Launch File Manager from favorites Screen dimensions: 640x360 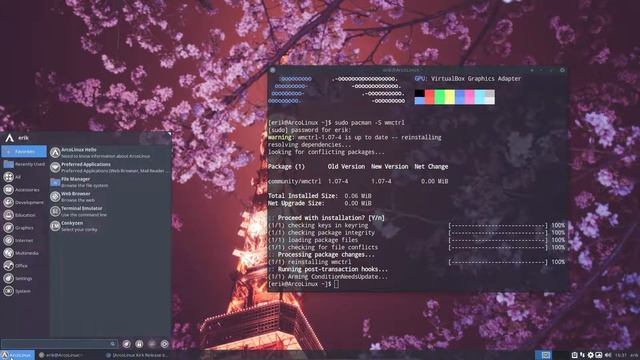tap(109, 182)
